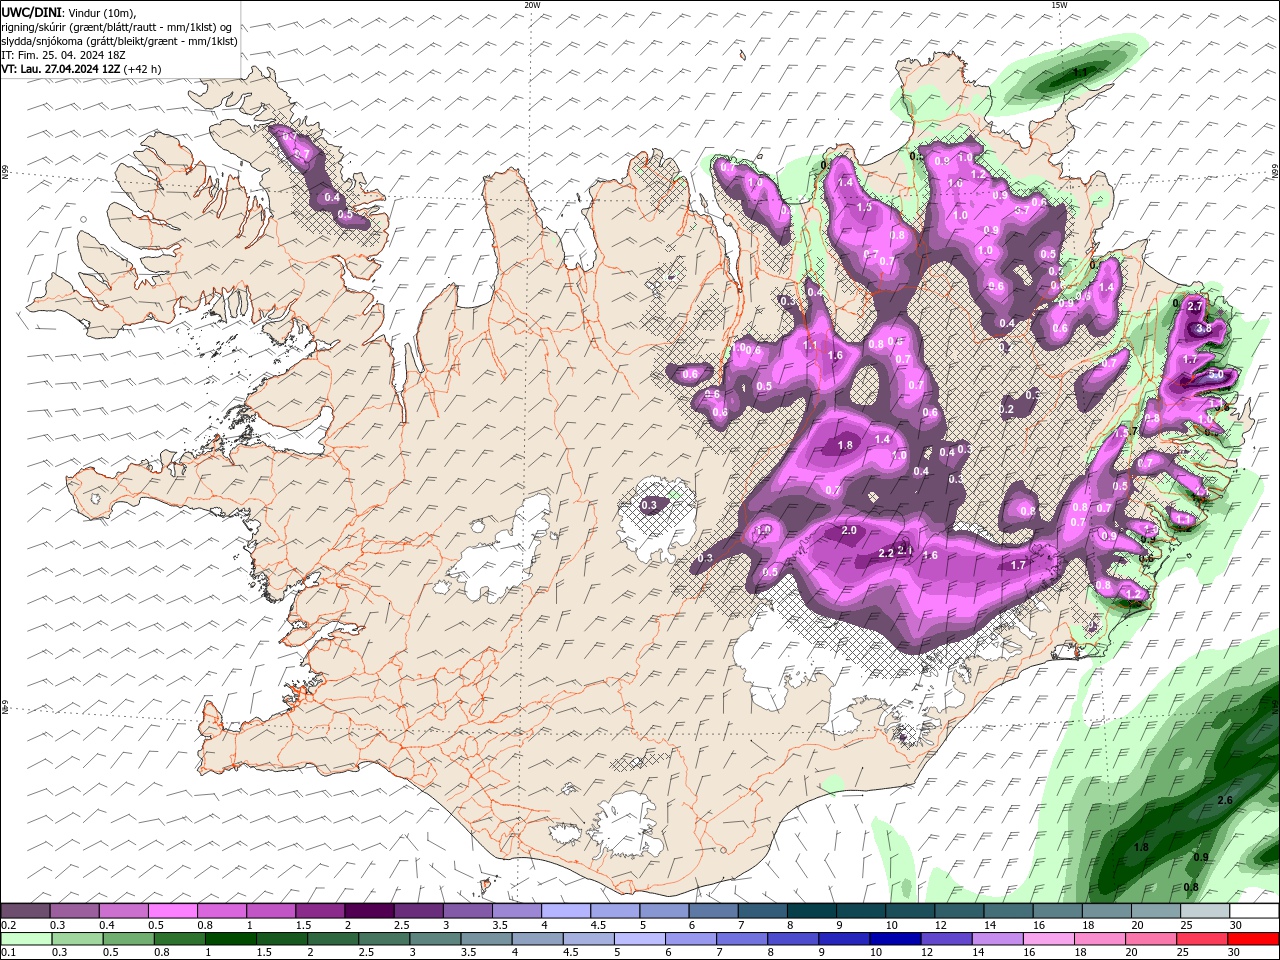Viewport: 1280px width, 960px height.
Task: Click the 1.8 value on the purple snow area
Action: click(x=845, y=445)
